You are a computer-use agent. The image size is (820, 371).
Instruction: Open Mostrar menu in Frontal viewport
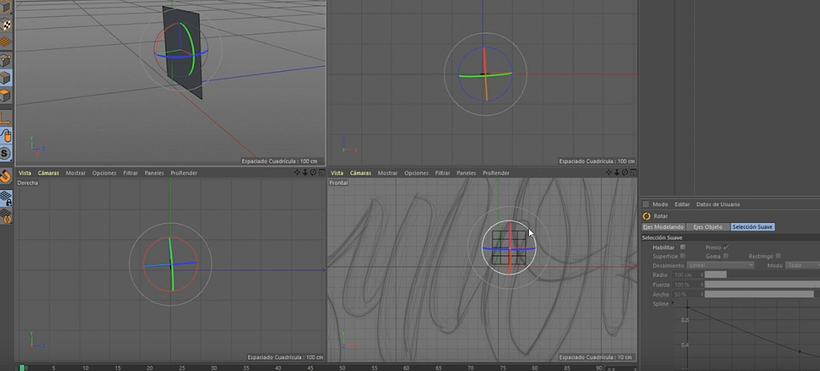[388, 173]
